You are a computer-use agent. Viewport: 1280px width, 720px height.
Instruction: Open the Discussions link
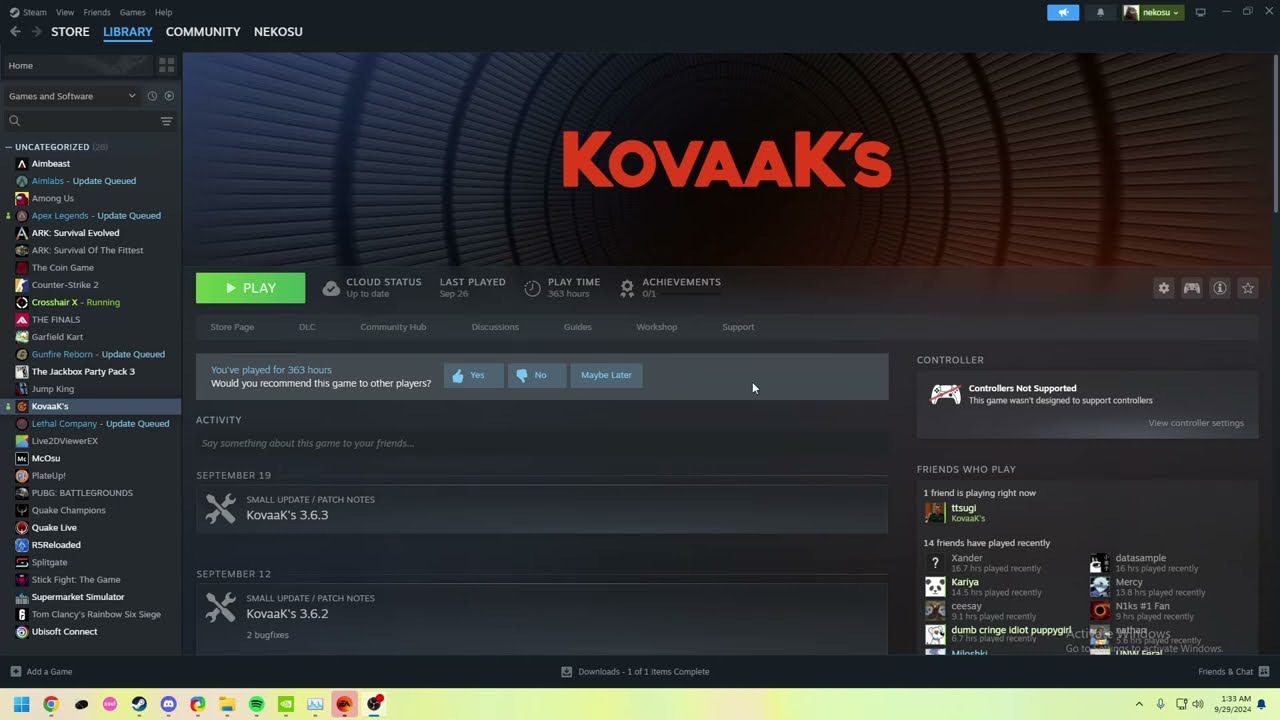point(495,327)
